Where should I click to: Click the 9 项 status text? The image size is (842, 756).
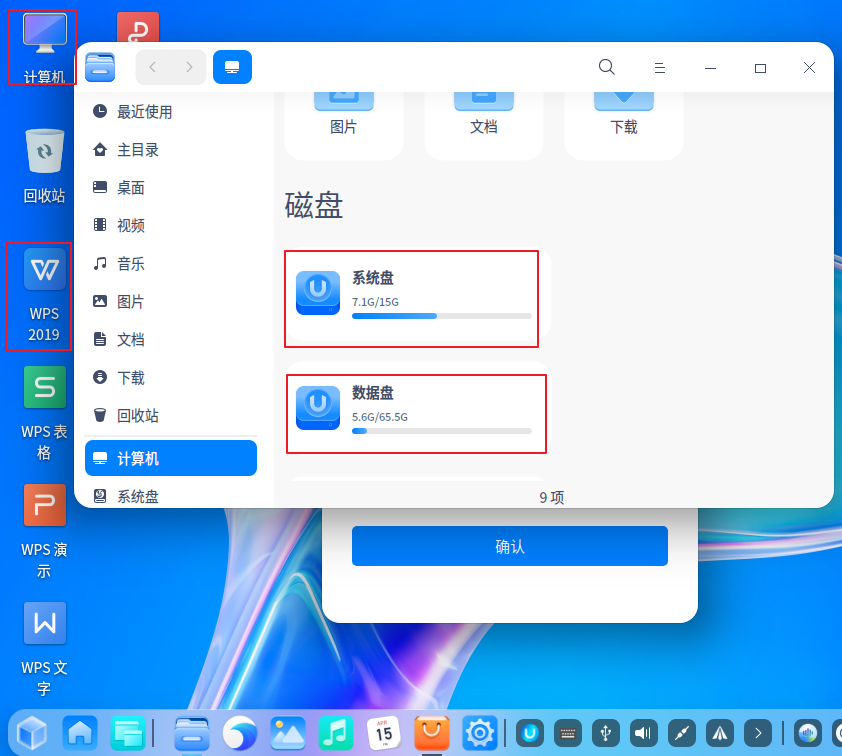pos(551,497)
